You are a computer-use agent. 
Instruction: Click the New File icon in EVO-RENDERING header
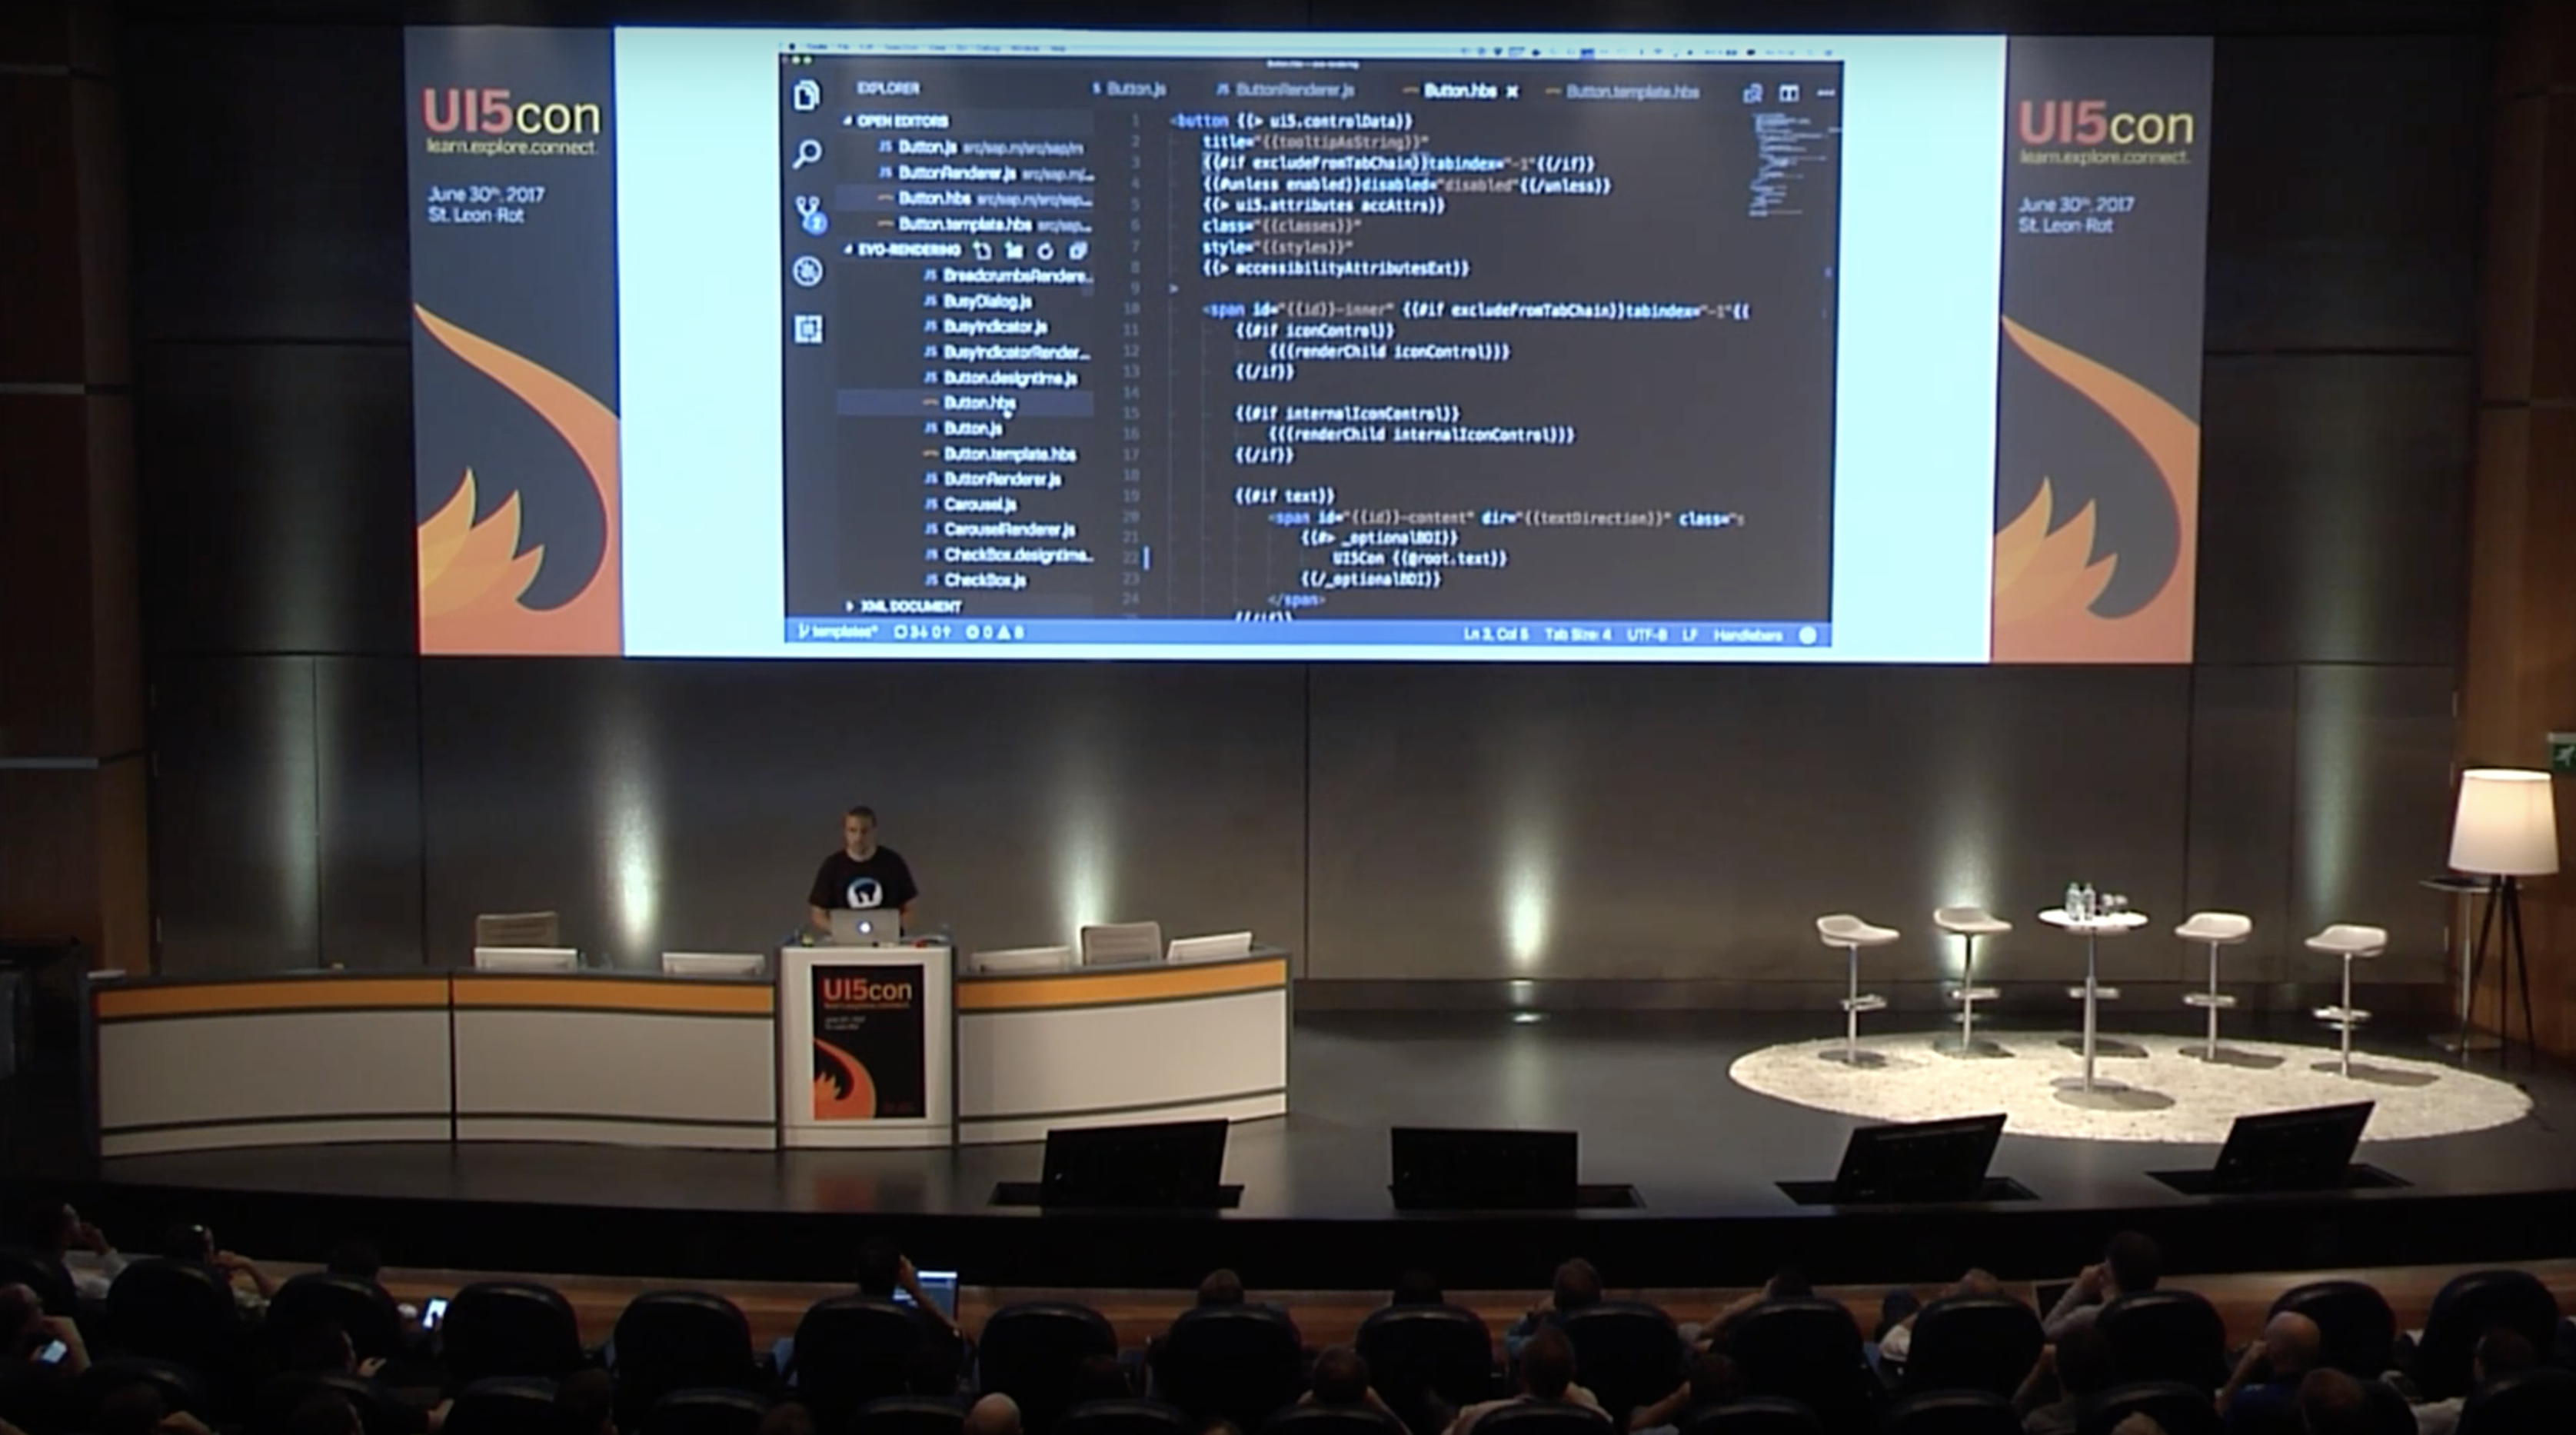982,251
